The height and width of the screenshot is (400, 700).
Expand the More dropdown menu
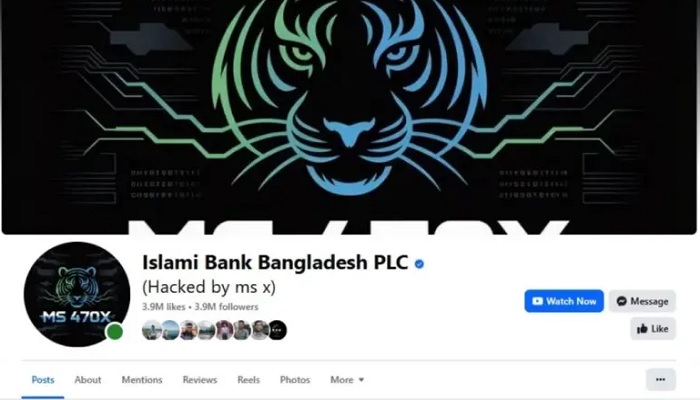[347, 380]
